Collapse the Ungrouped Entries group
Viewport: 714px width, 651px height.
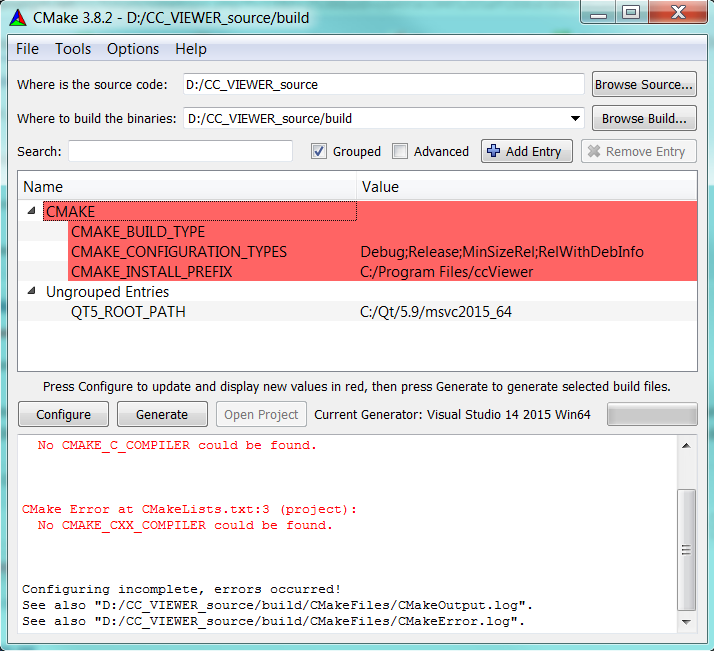[x=30, y=292]
